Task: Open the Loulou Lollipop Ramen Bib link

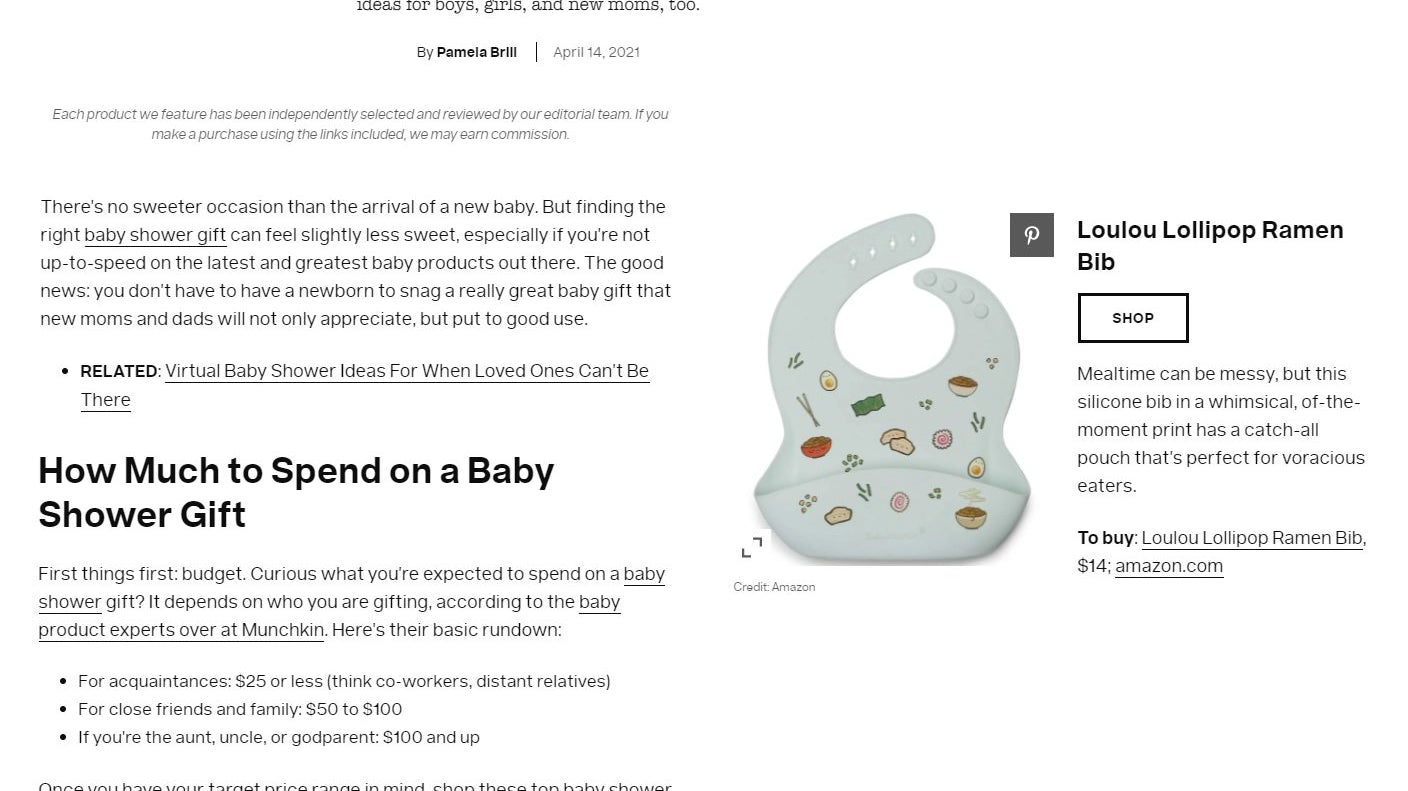Action: click(1252, 537)
